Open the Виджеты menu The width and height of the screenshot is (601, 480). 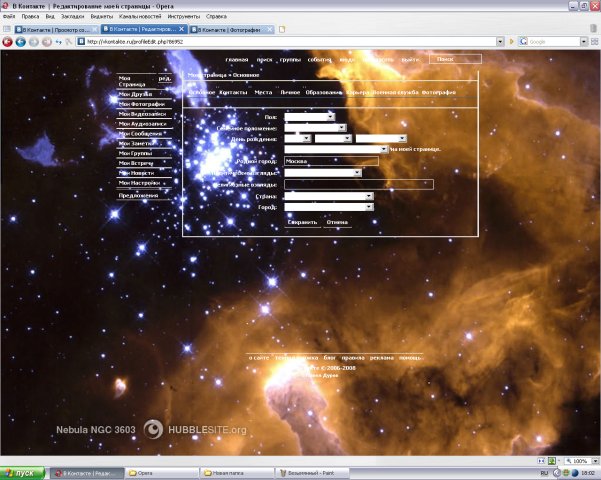pyautogui.click(x=102, y=16)
